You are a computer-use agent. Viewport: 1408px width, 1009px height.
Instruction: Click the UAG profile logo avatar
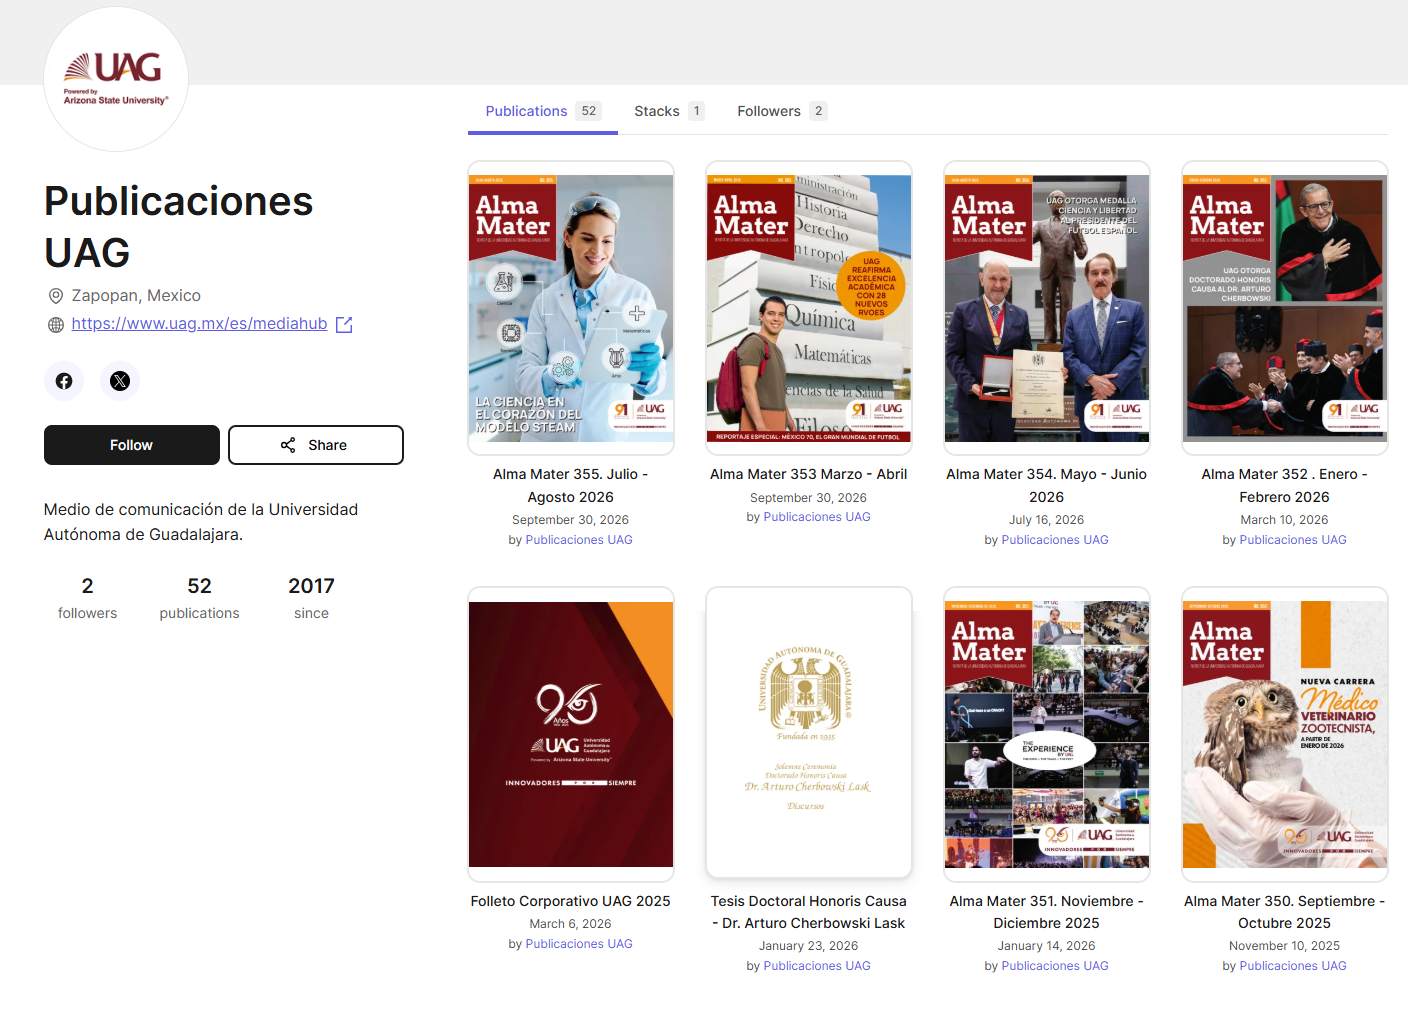pyautogui.click(x=116, y=79)
